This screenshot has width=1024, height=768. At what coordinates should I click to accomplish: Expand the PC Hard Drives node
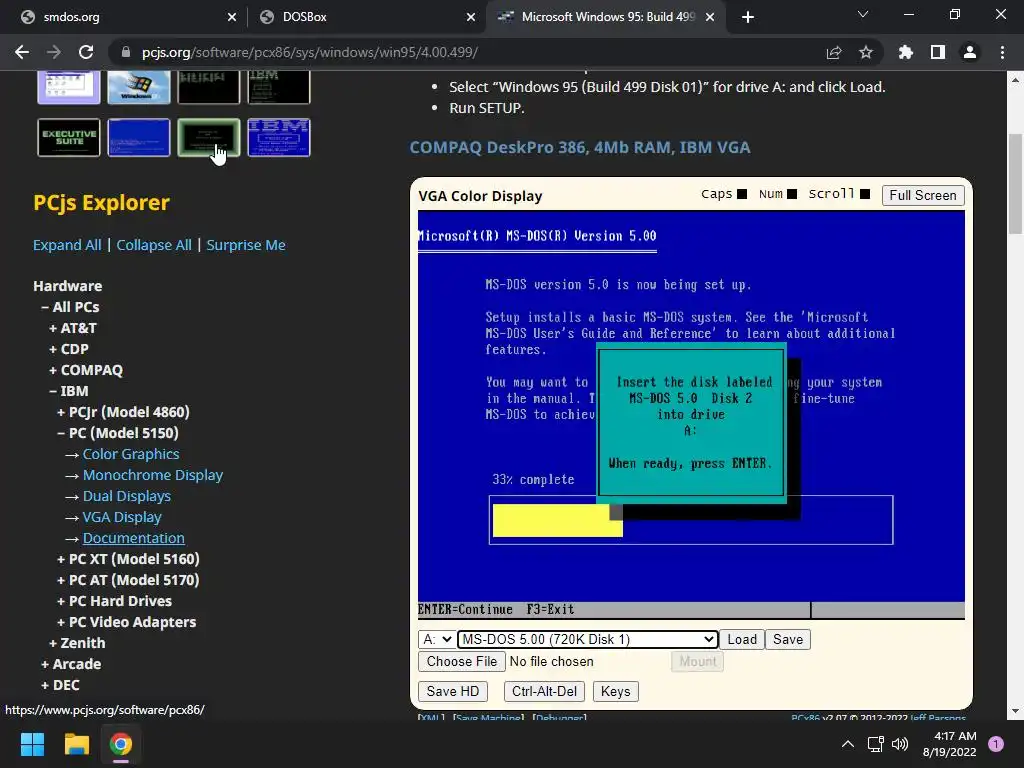click(x=114, y=601)
